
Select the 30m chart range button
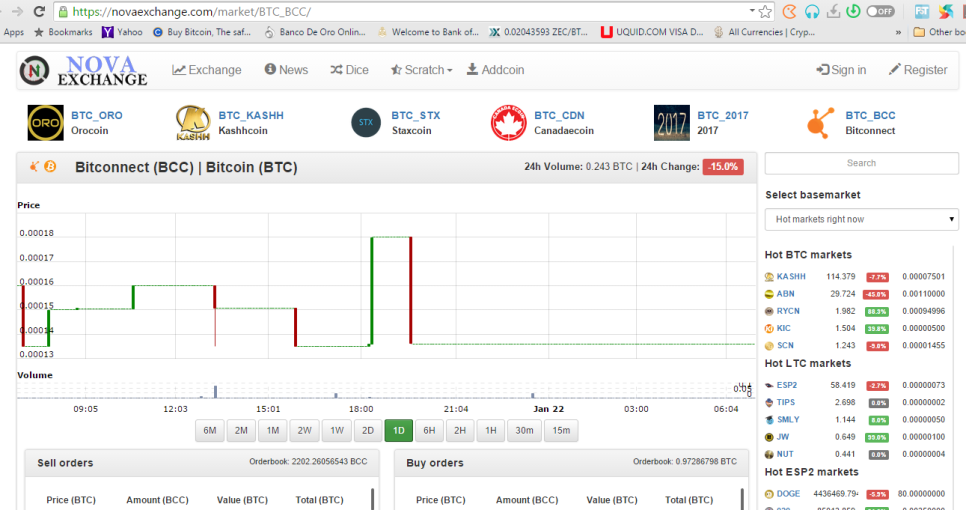[x=524, y=431]
